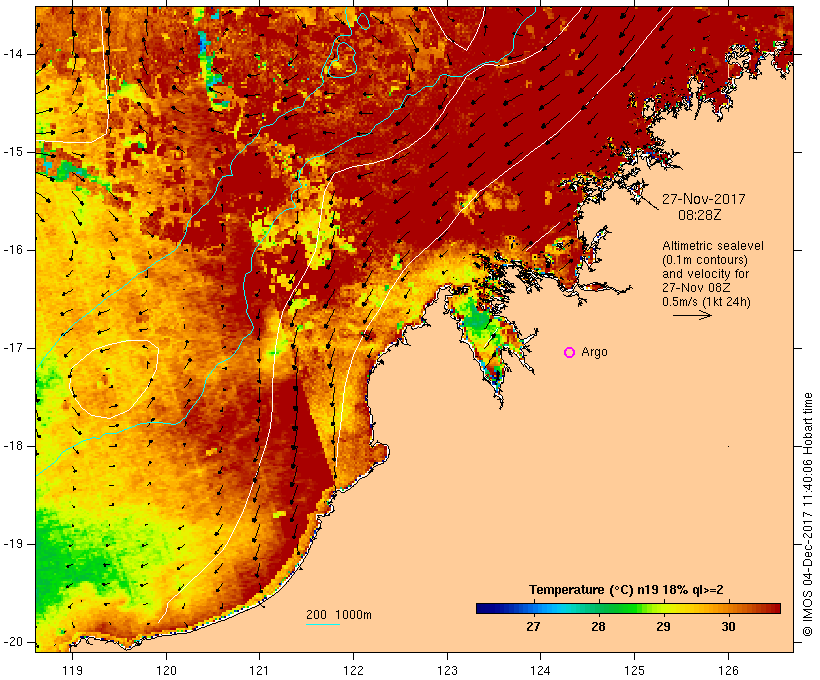Click the 'Temperature (°C) n19 18% ql>=2' title
This screenshot has width=820, height=680.
tap(626, 590)
